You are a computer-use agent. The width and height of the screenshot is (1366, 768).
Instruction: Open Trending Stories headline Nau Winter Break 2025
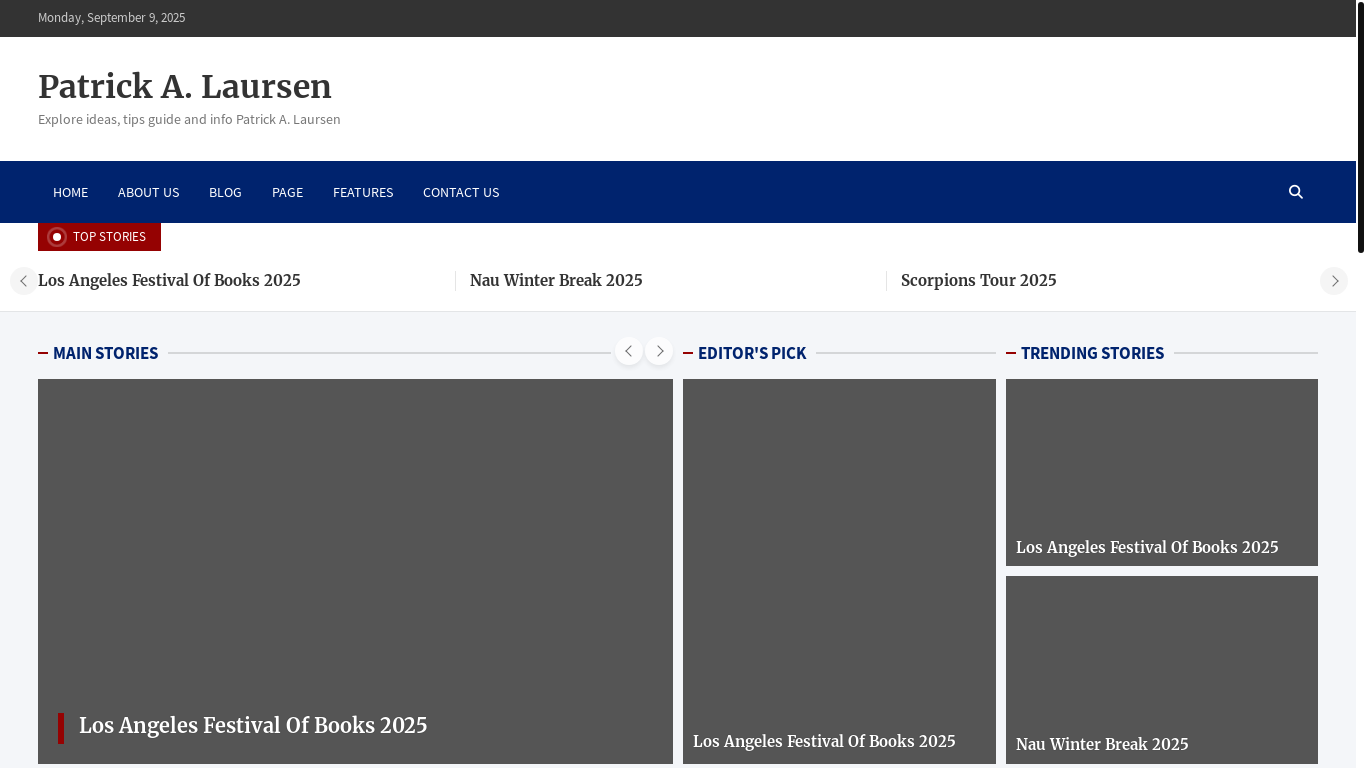[x=1102, y=745]
